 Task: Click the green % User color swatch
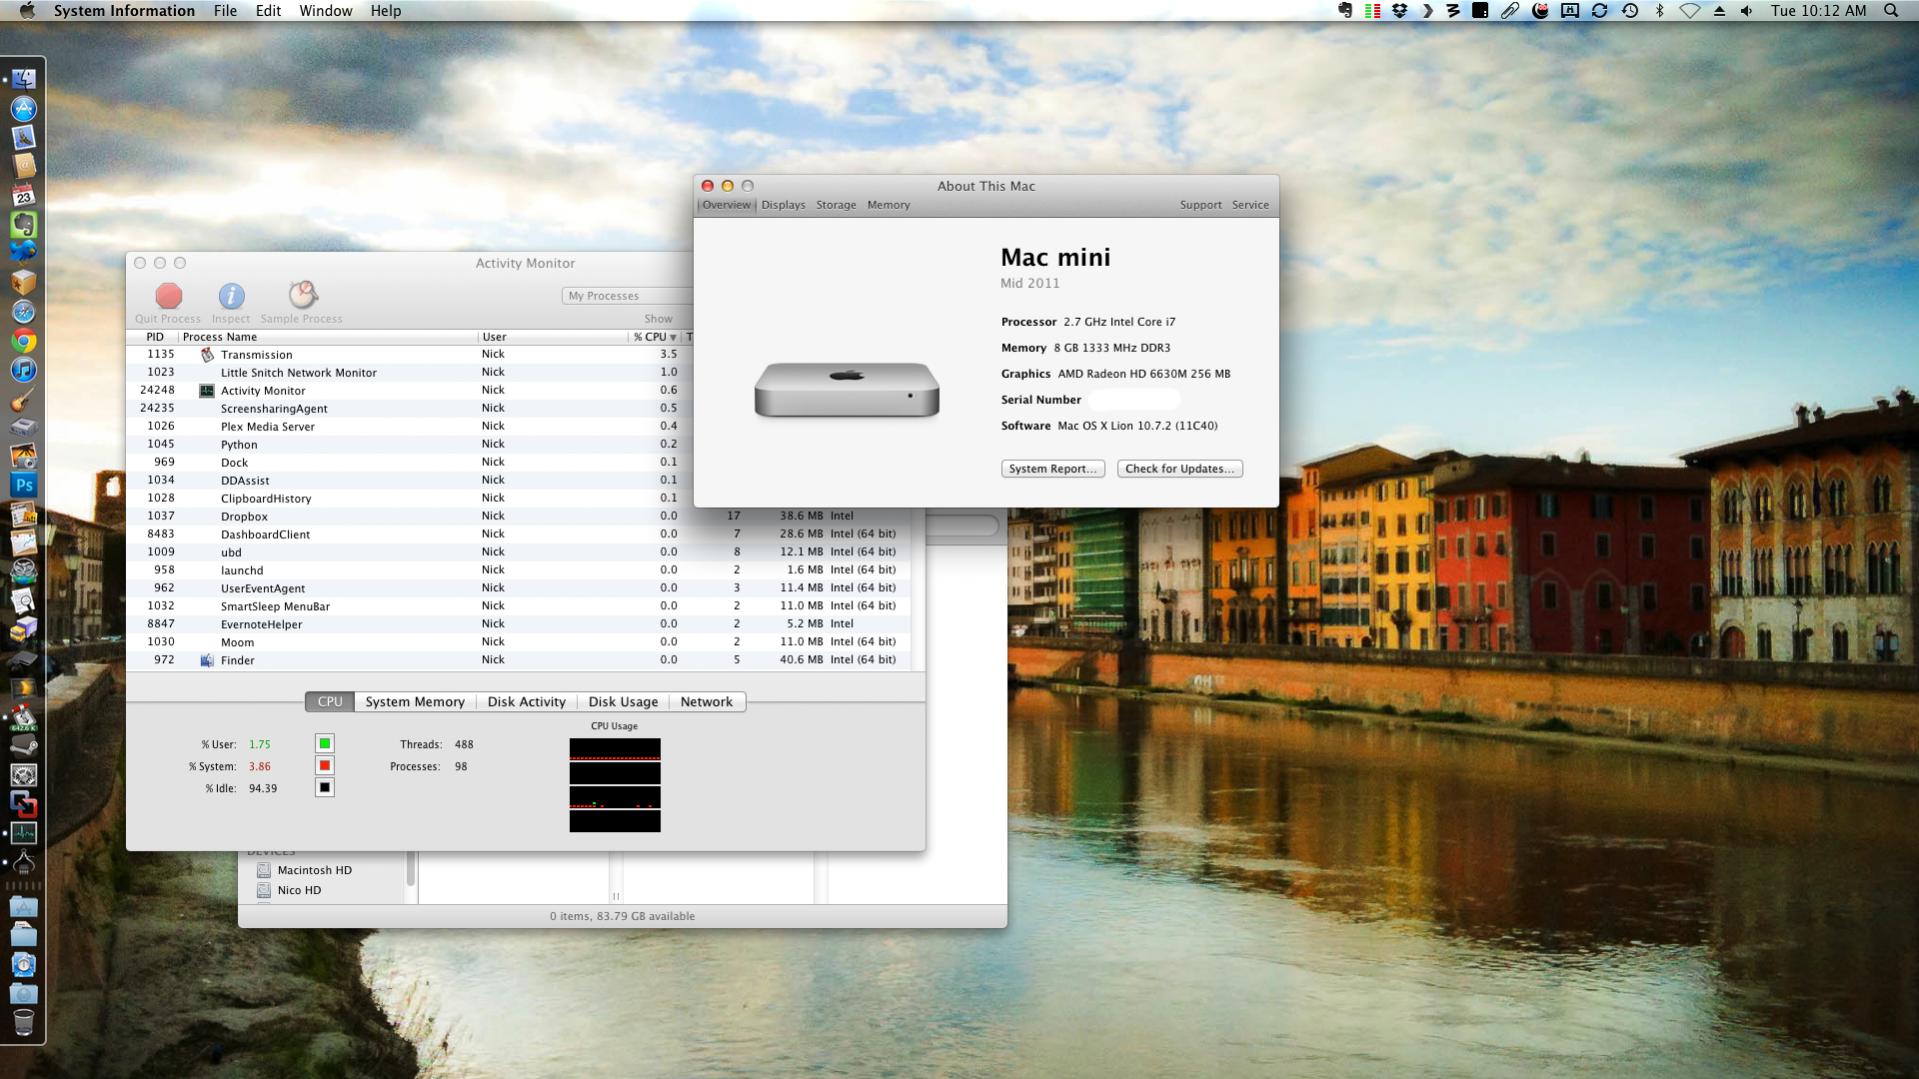[x=324, y=744]
